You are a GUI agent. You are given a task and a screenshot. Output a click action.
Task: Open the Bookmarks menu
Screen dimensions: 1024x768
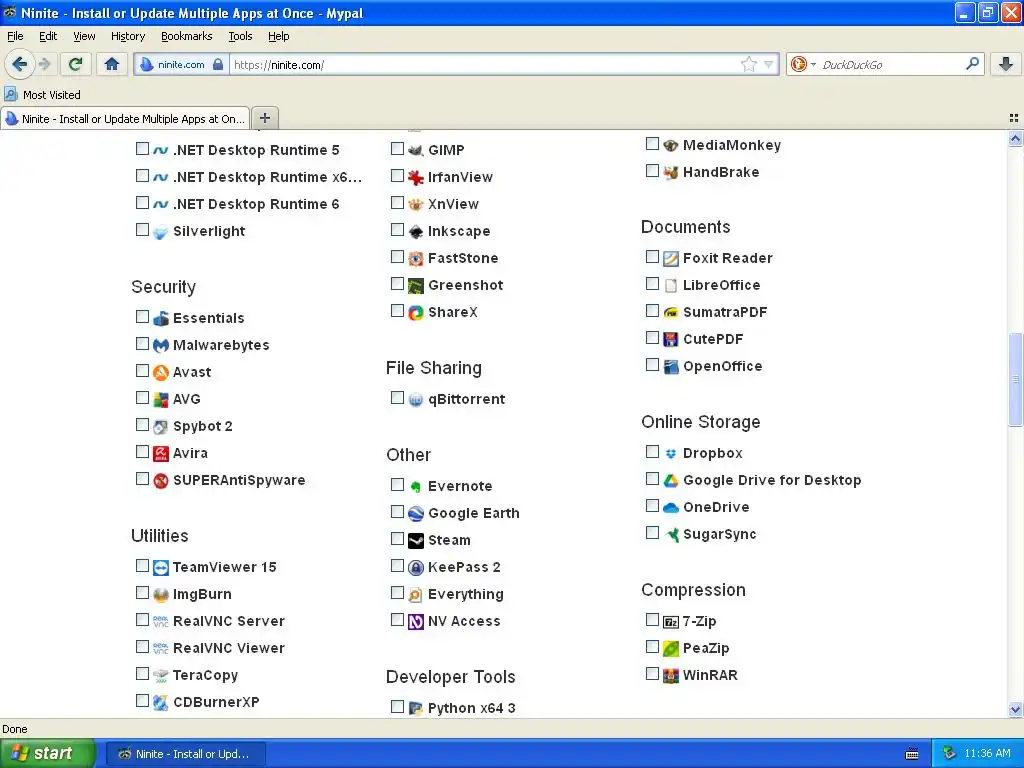[x=187, y=36]
